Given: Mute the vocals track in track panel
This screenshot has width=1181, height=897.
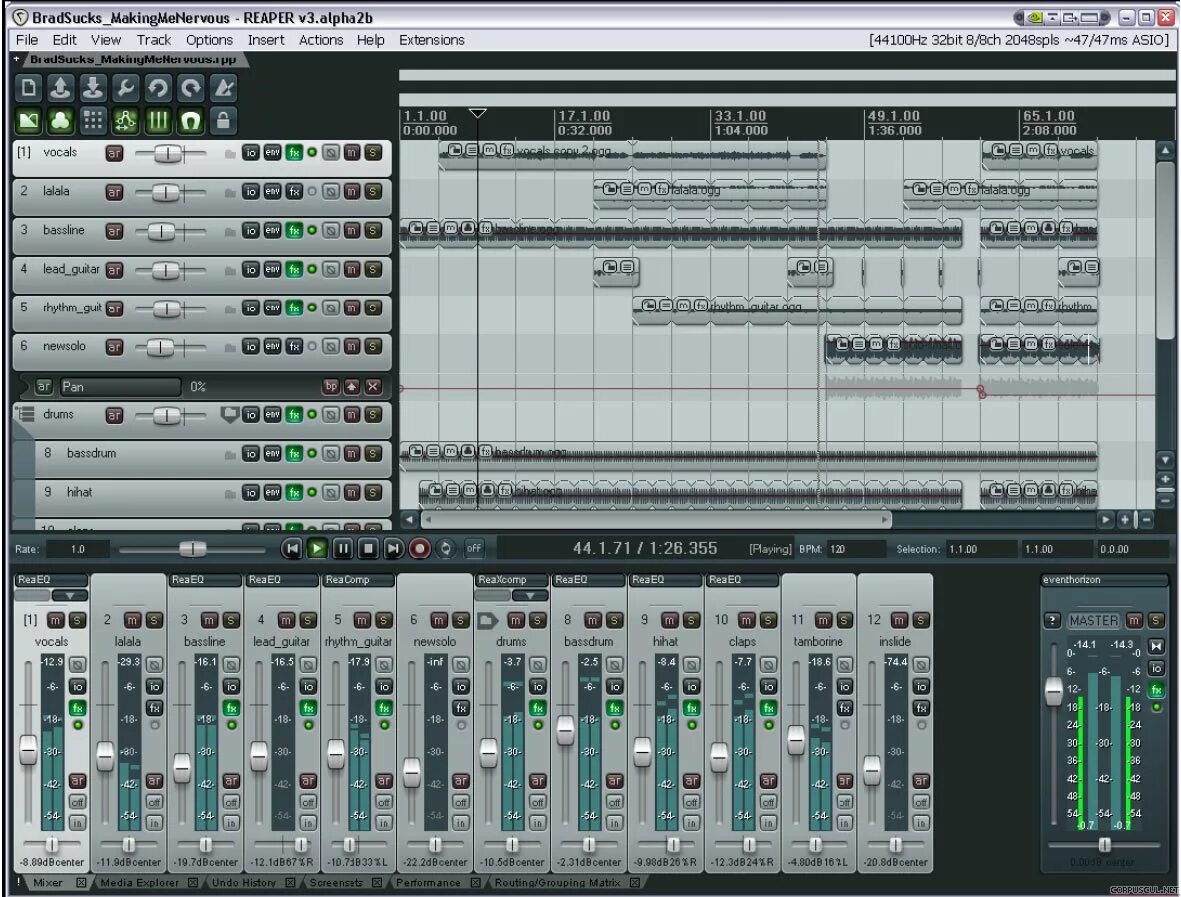Looking at the screenshot, I should point(352,153).
